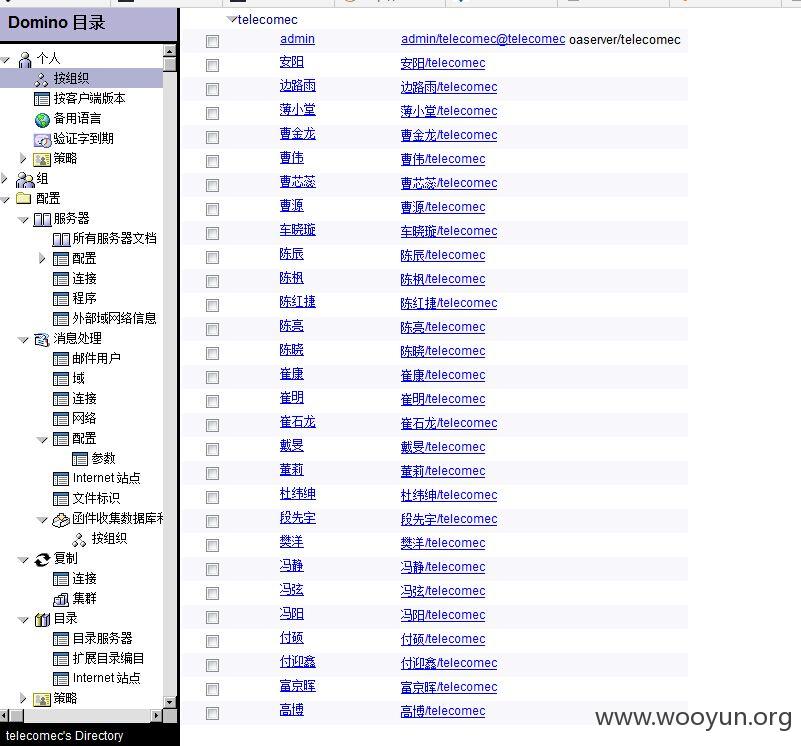This screenshot has height=746, width=801.
Task: Click the 服务器 book icon
Action: coord(42,219)
